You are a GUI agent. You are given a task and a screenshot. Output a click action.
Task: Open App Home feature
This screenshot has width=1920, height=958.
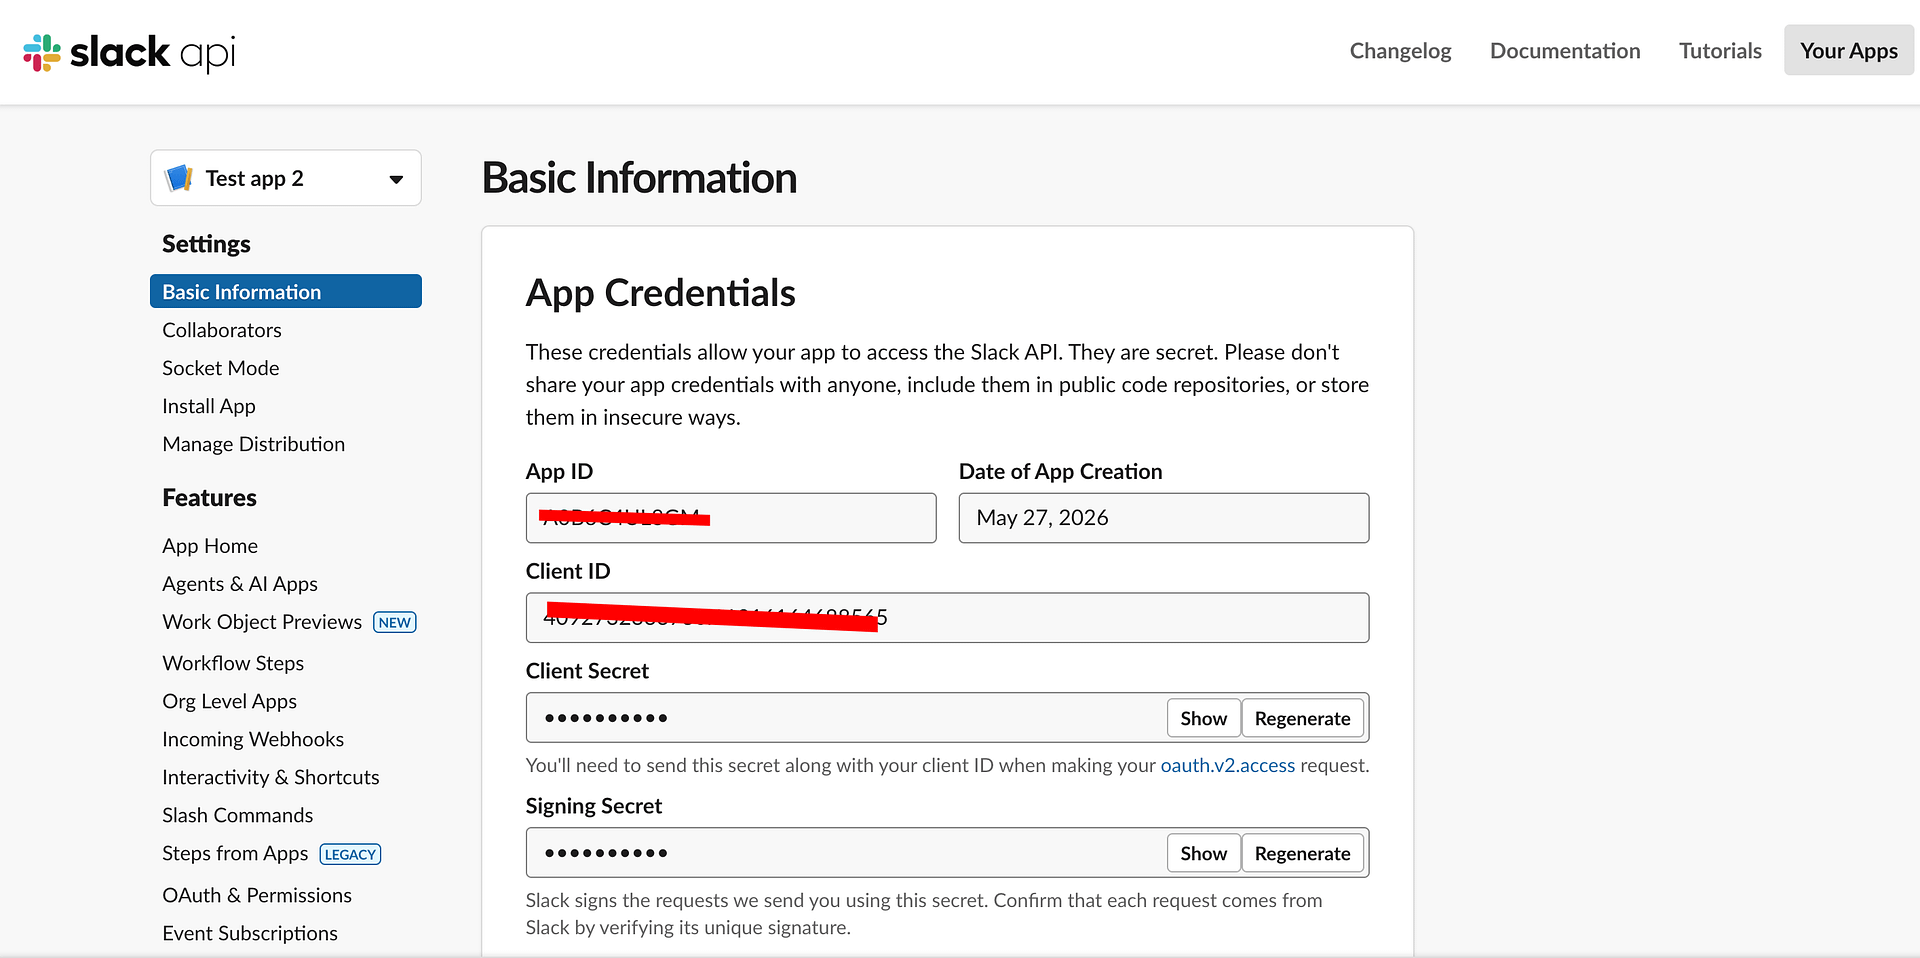click(x=210, y=546)
